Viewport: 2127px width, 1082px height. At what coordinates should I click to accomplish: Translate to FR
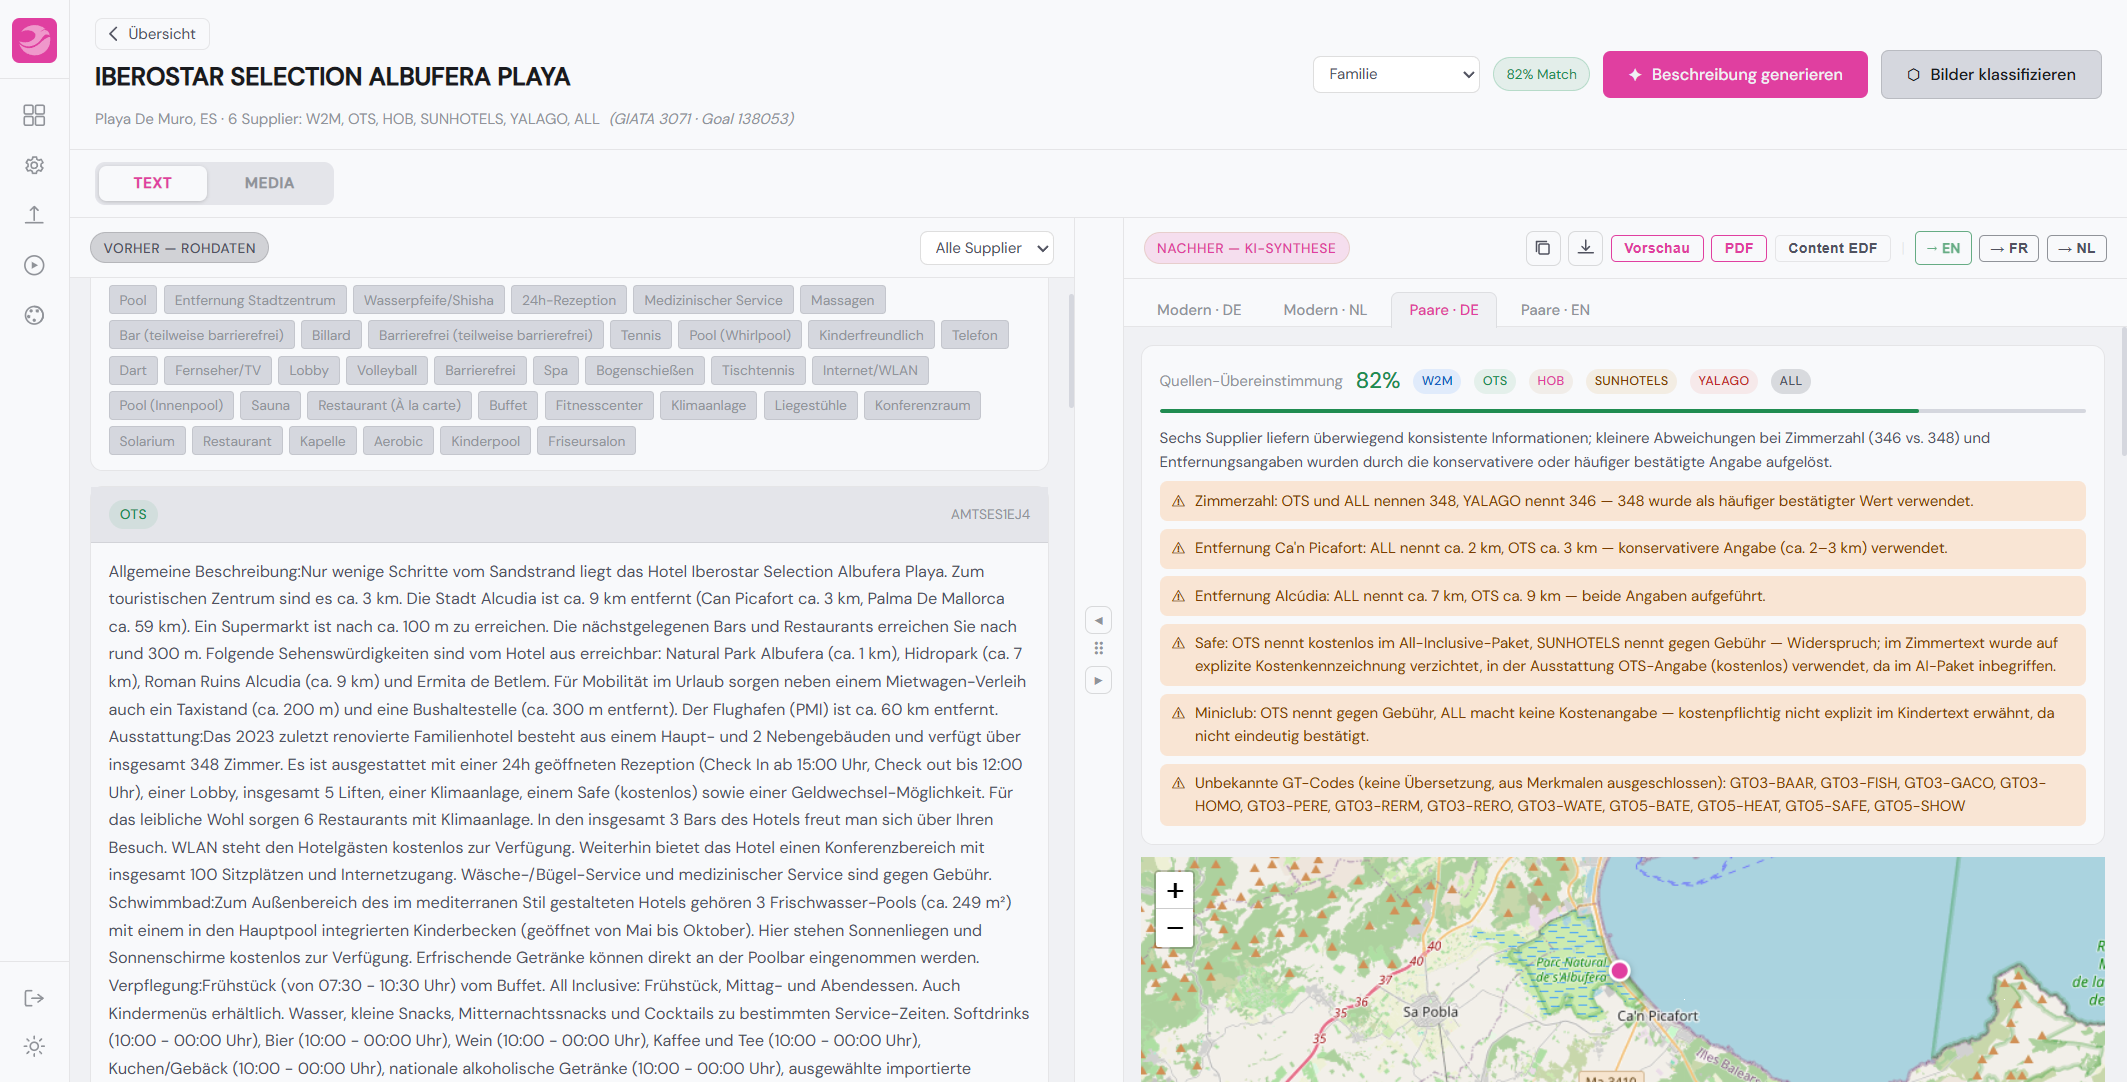click(x=2009, y=248)
